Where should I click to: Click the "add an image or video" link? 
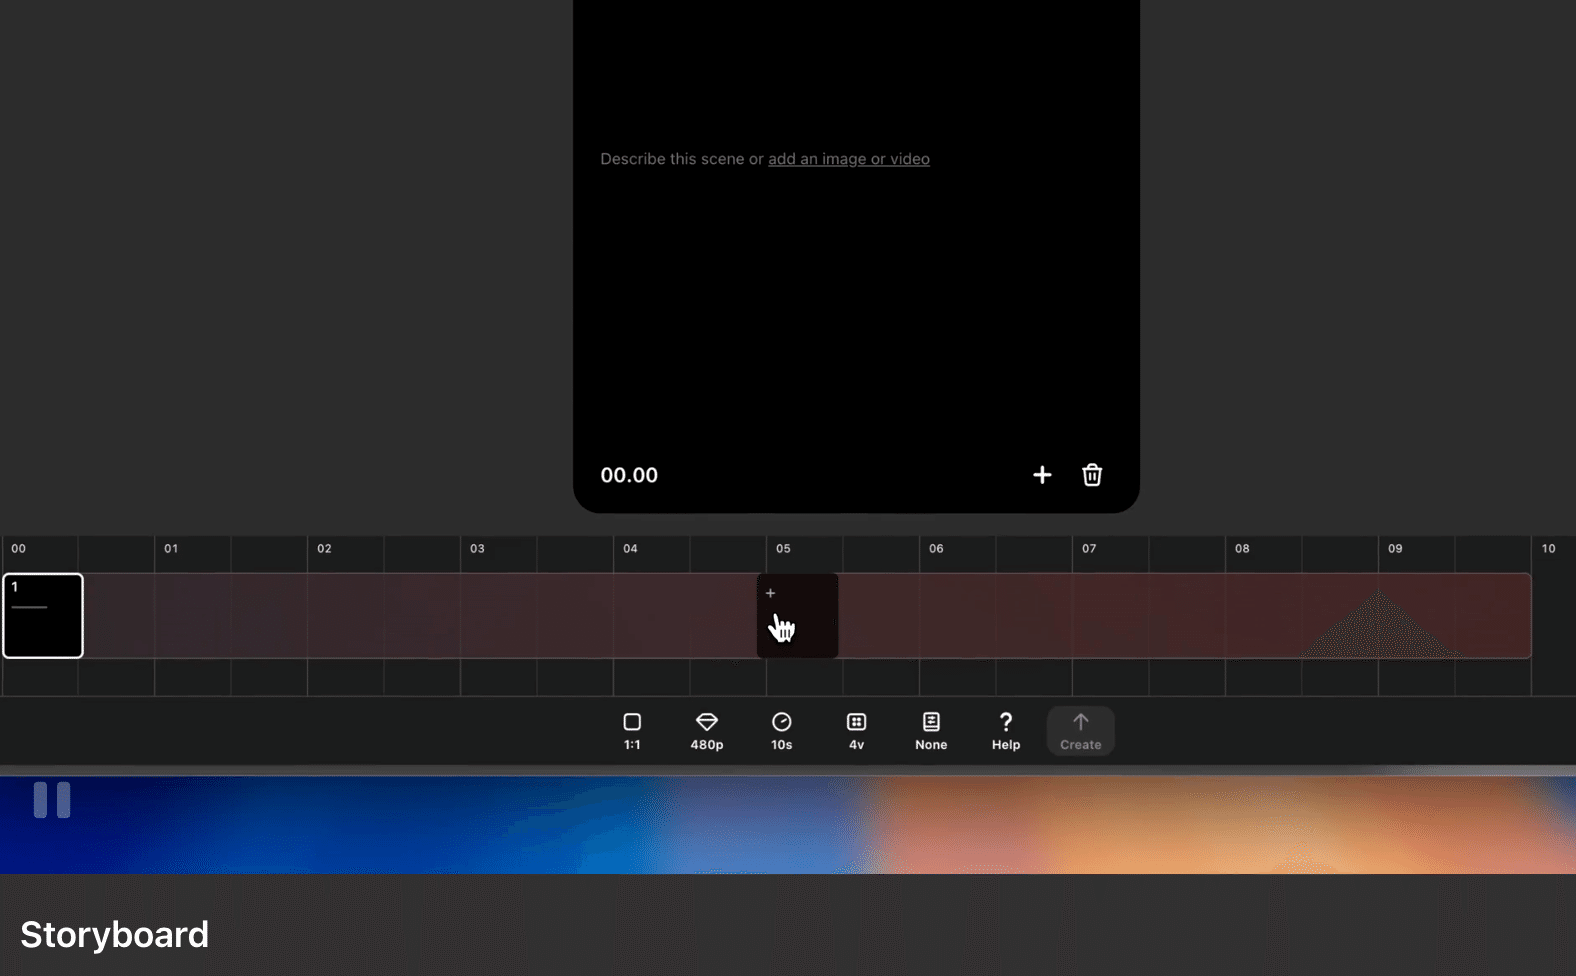pyautogui.click(x=848, y=159)
